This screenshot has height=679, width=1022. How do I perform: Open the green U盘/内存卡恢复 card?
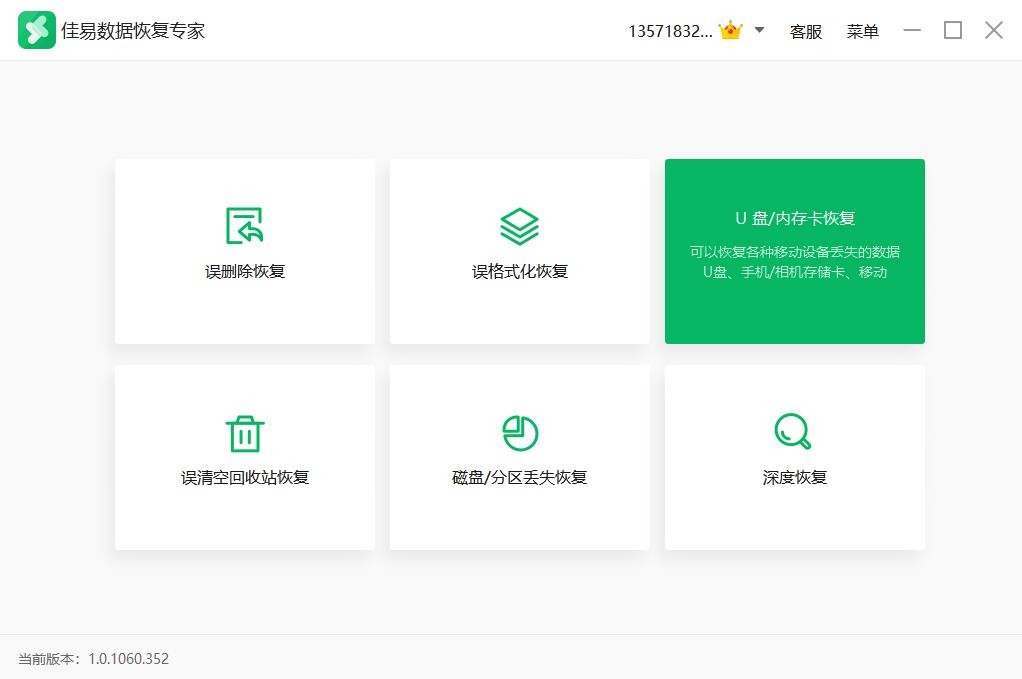pyautogui.click(x=794, y=251)
